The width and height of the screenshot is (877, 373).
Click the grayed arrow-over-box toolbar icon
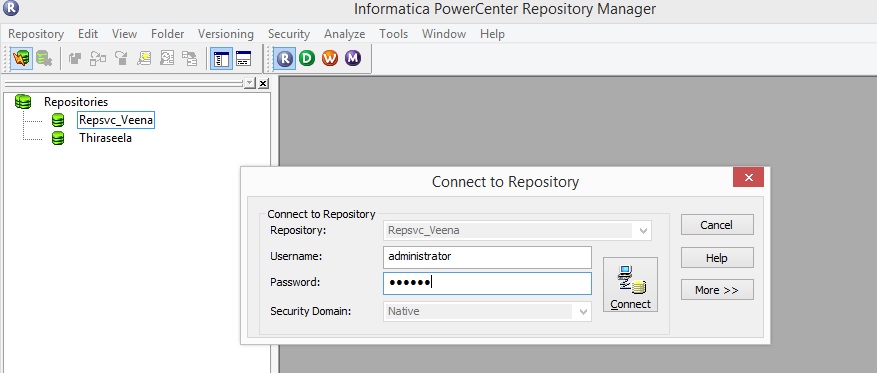(121, 58)
